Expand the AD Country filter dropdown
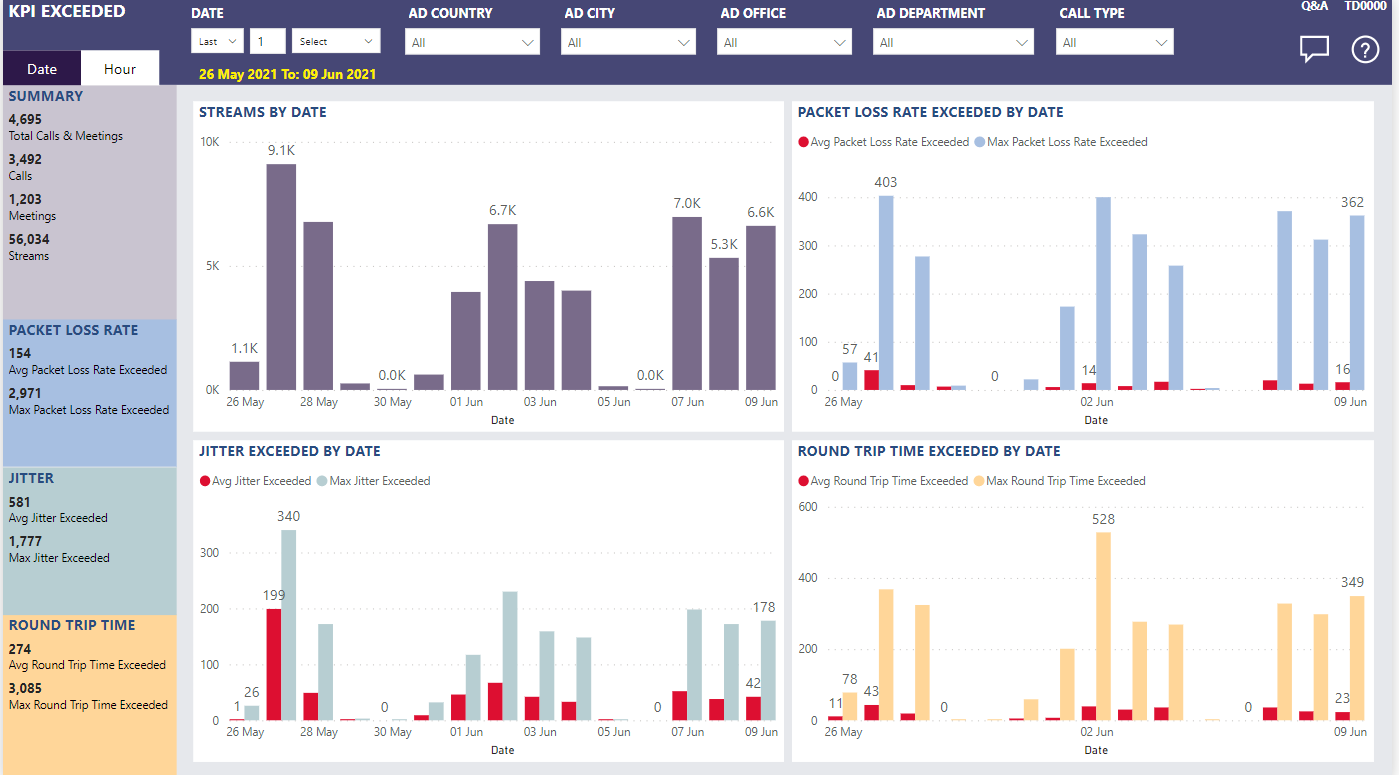This screenshot has height=775, width=1399. click(x=472, y=42)
